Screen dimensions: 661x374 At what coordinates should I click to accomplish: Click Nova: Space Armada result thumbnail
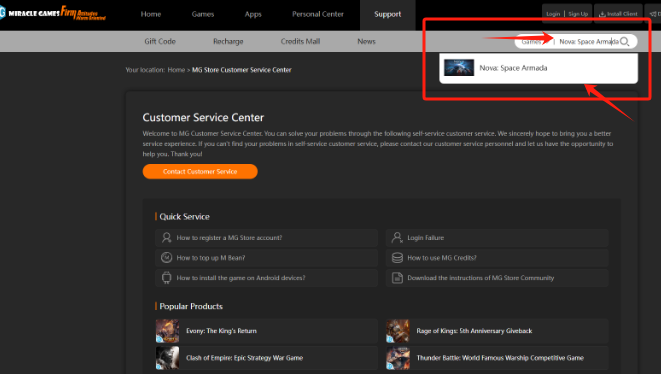point(459,67)
